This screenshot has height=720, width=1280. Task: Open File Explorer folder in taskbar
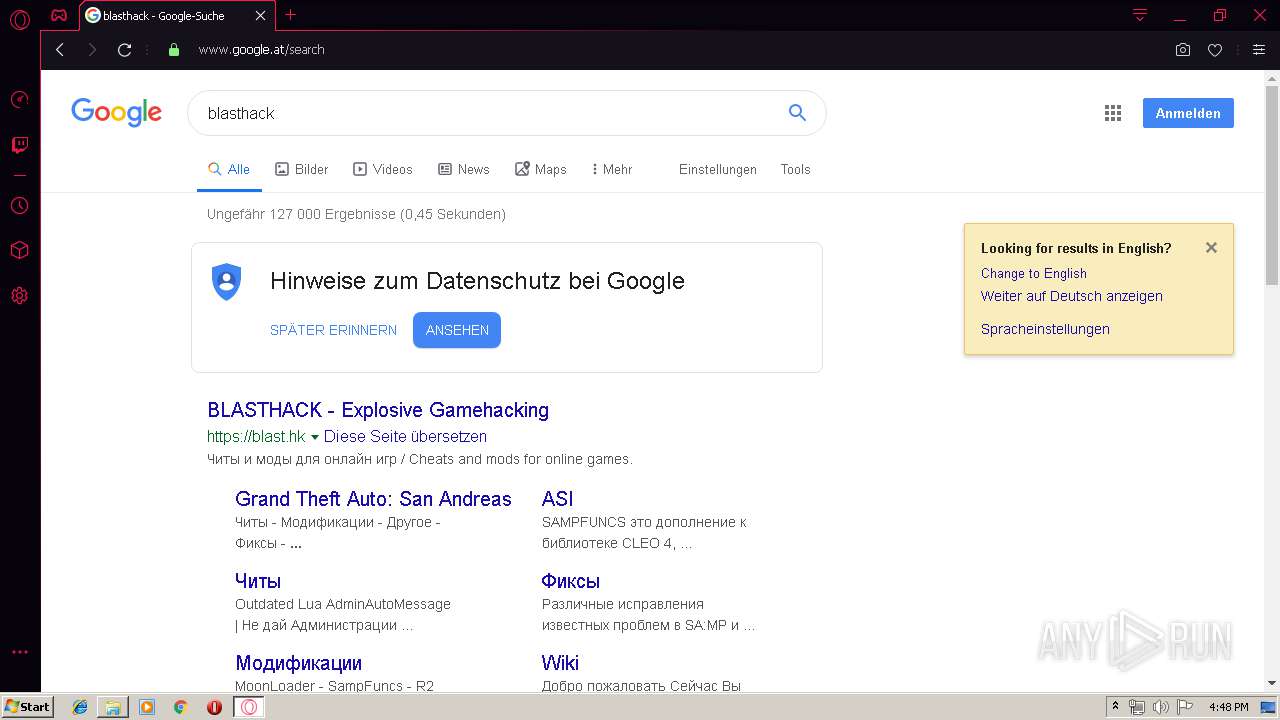pos(113,707)
